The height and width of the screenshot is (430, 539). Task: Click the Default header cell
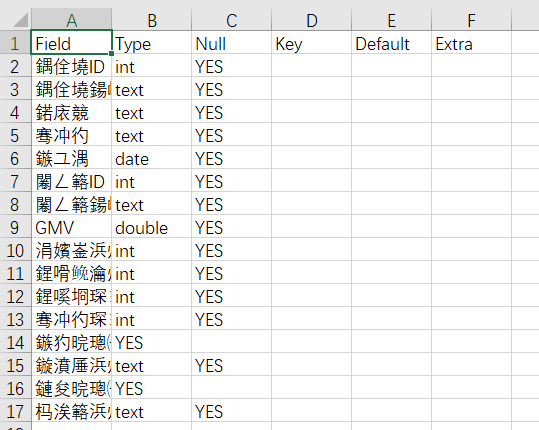[391, 43]
